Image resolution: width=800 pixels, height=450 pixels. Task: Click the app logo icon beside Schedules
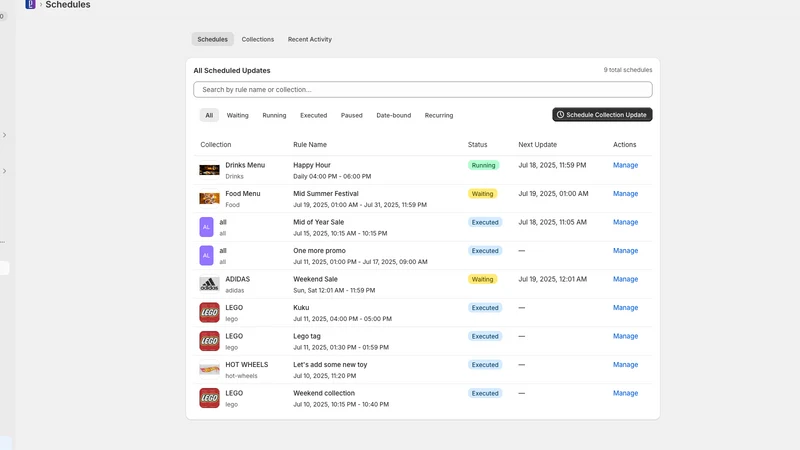[x=30, y=4]
